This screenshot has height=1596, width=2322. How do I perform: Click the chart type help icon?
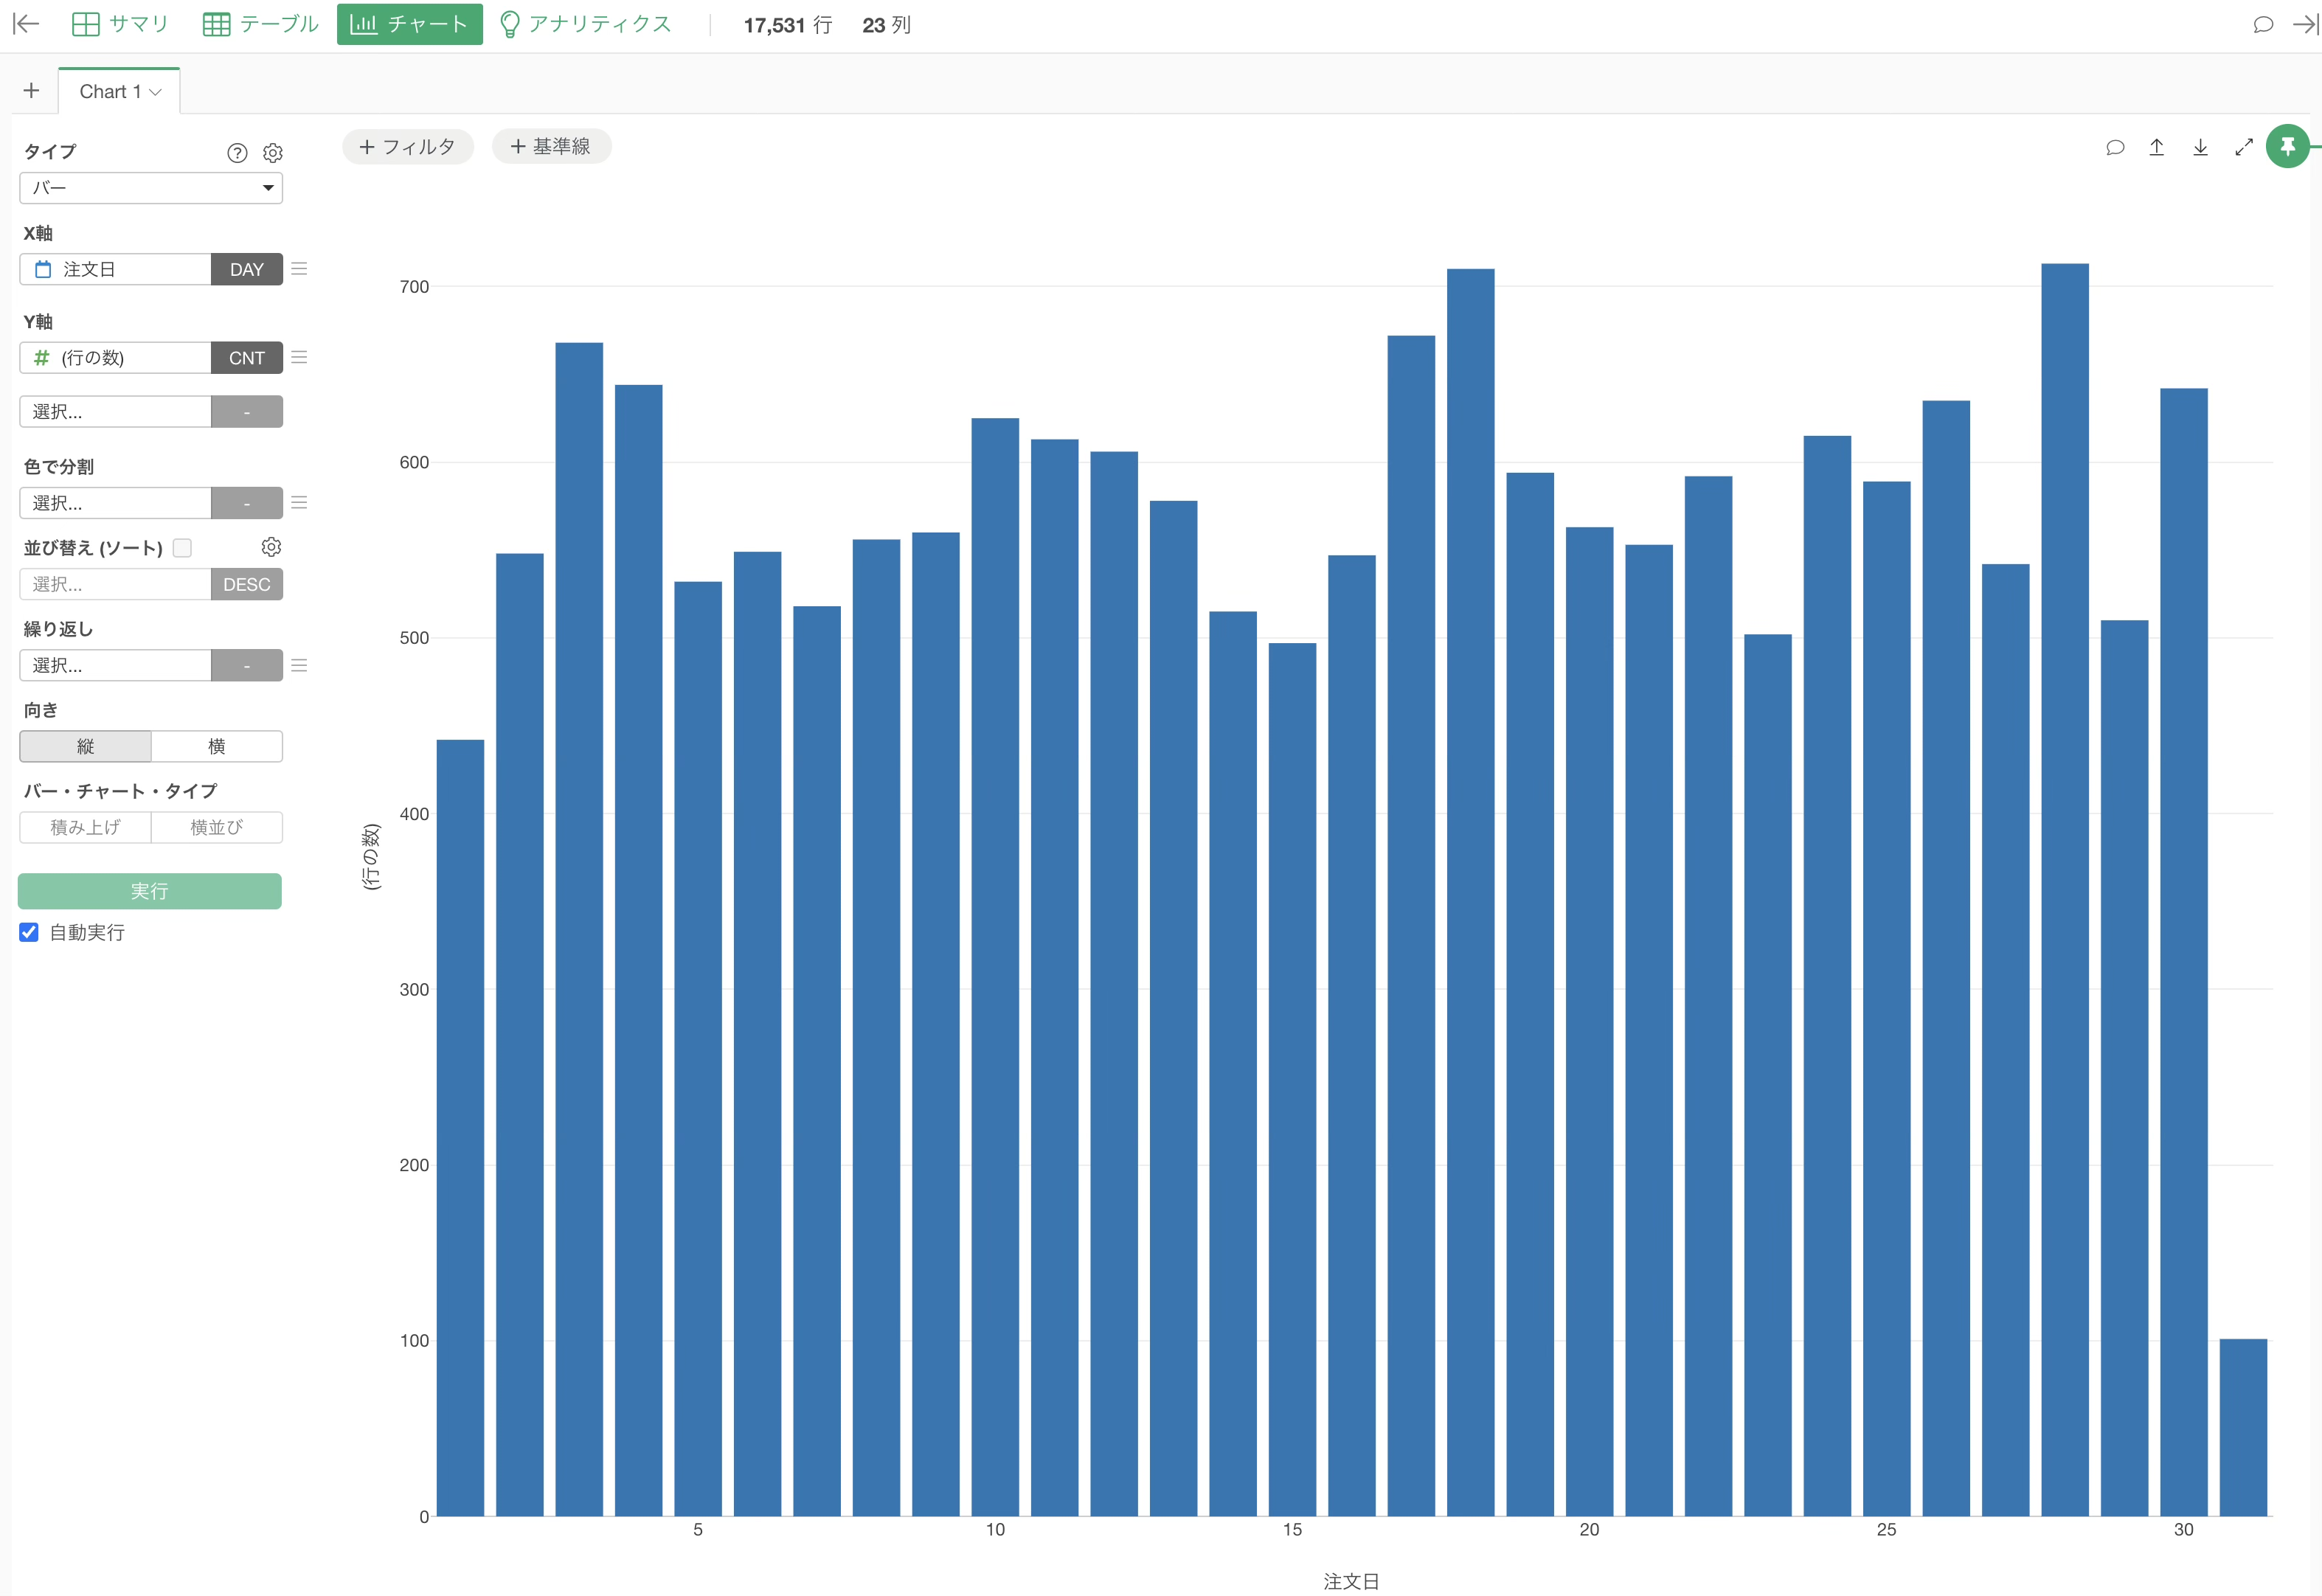(x=237, y=153)
